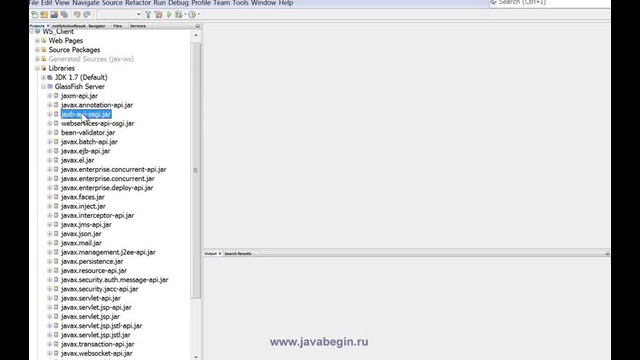Click the jar icon beside javax.faces.jar

(56, 197)
